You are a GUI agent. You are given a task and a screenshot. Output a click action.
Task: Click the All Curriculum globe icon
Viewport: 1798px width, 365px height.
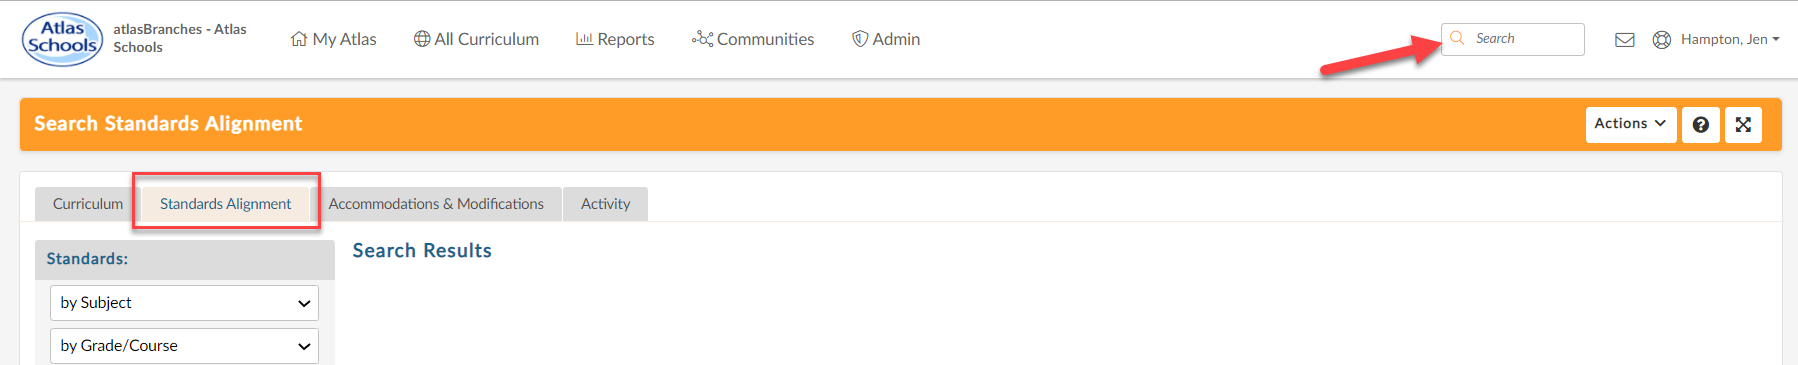422,39
